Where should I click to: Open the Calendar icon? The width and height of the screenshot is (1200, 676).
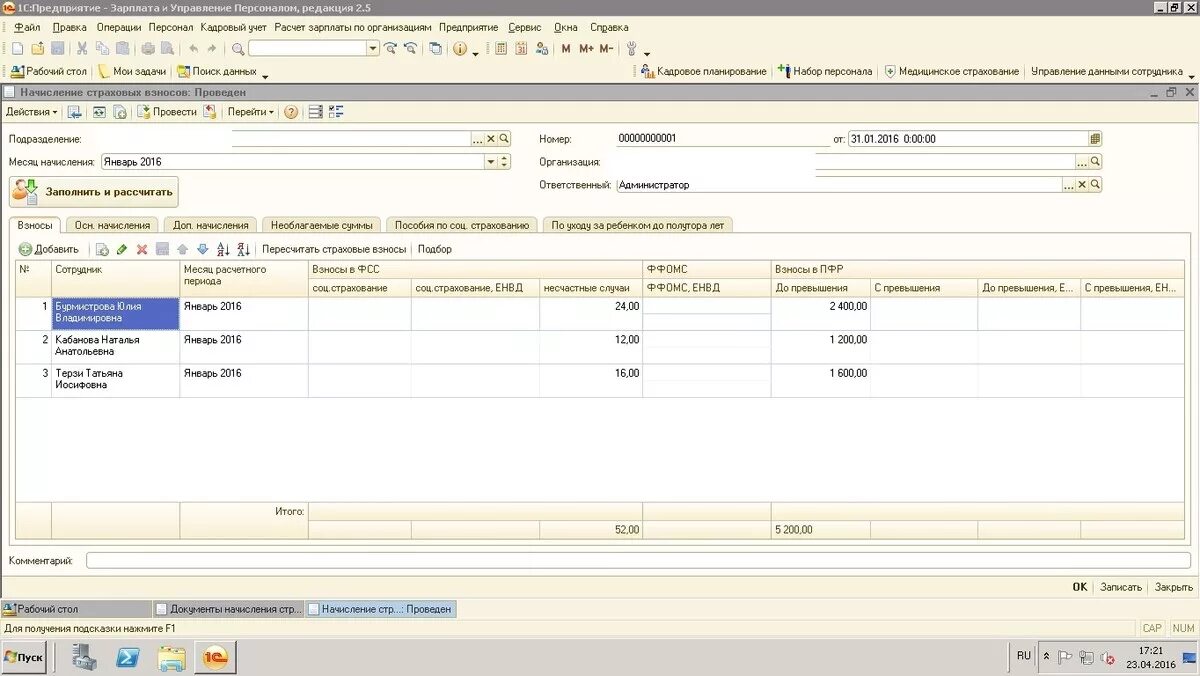coord(521,48)
